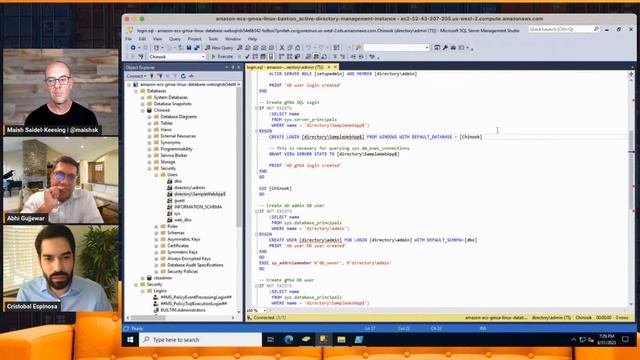Click the Windows Start button
Viewport: 640px width, 360px height.
pyautogui.click(x=130, y=340)
